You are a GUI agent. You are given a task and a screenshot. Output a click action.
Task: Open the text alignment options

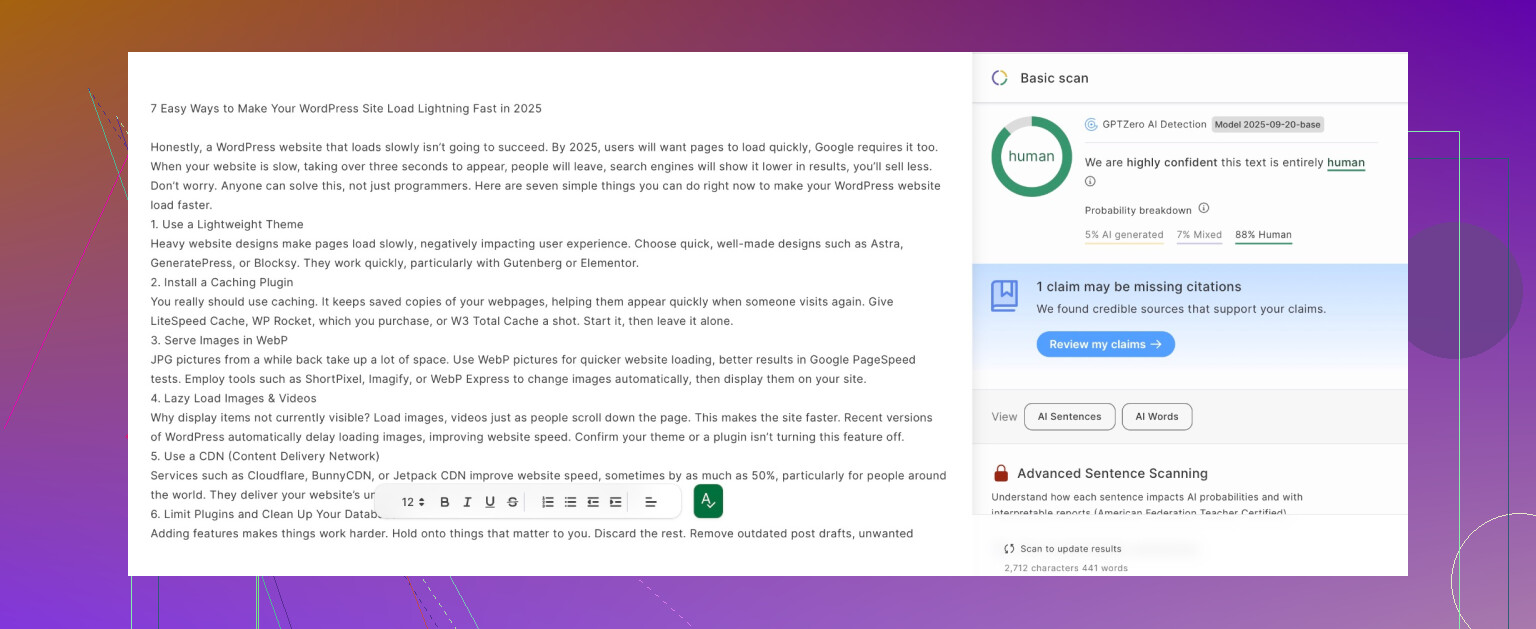click(650, 502)
